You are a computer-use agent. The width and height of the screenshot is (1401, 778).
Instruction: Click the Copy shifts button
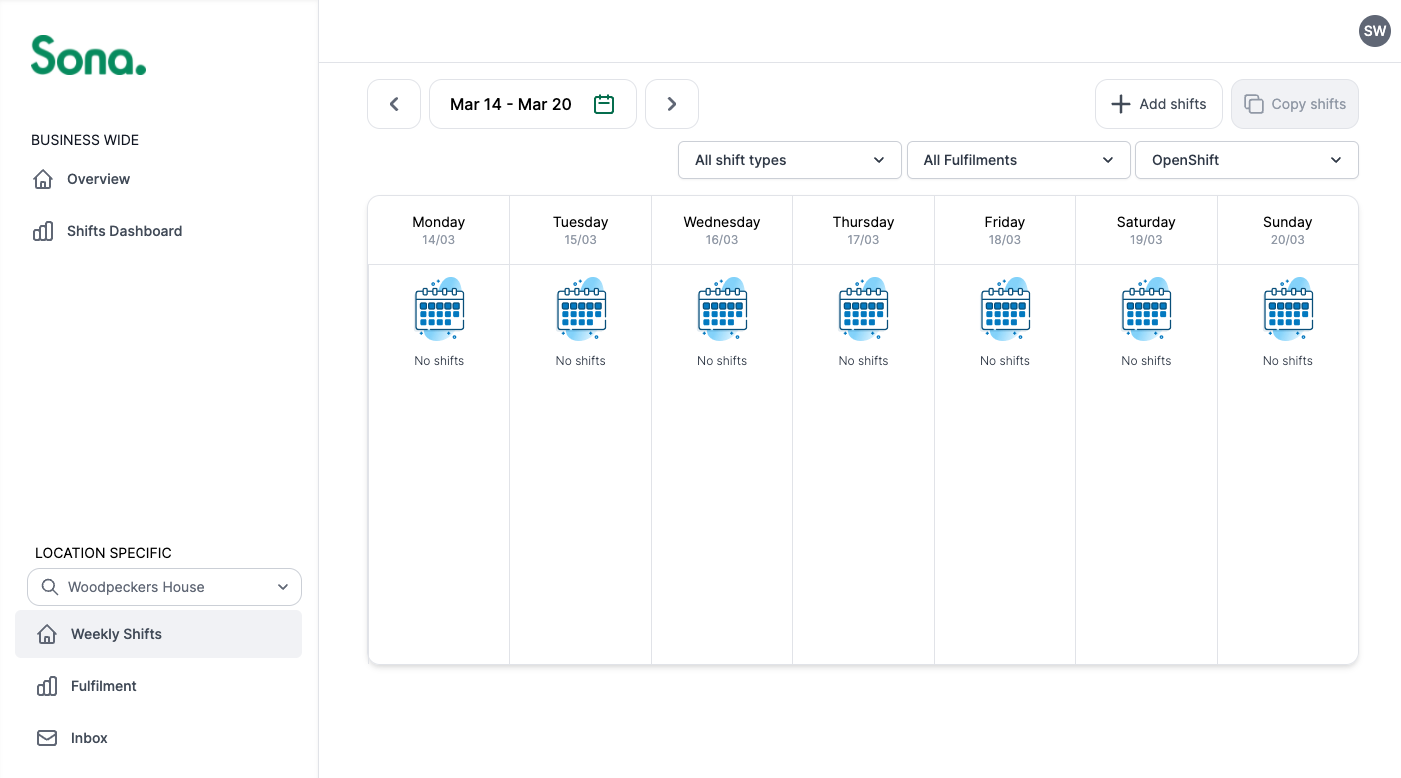click(1295, 104)
